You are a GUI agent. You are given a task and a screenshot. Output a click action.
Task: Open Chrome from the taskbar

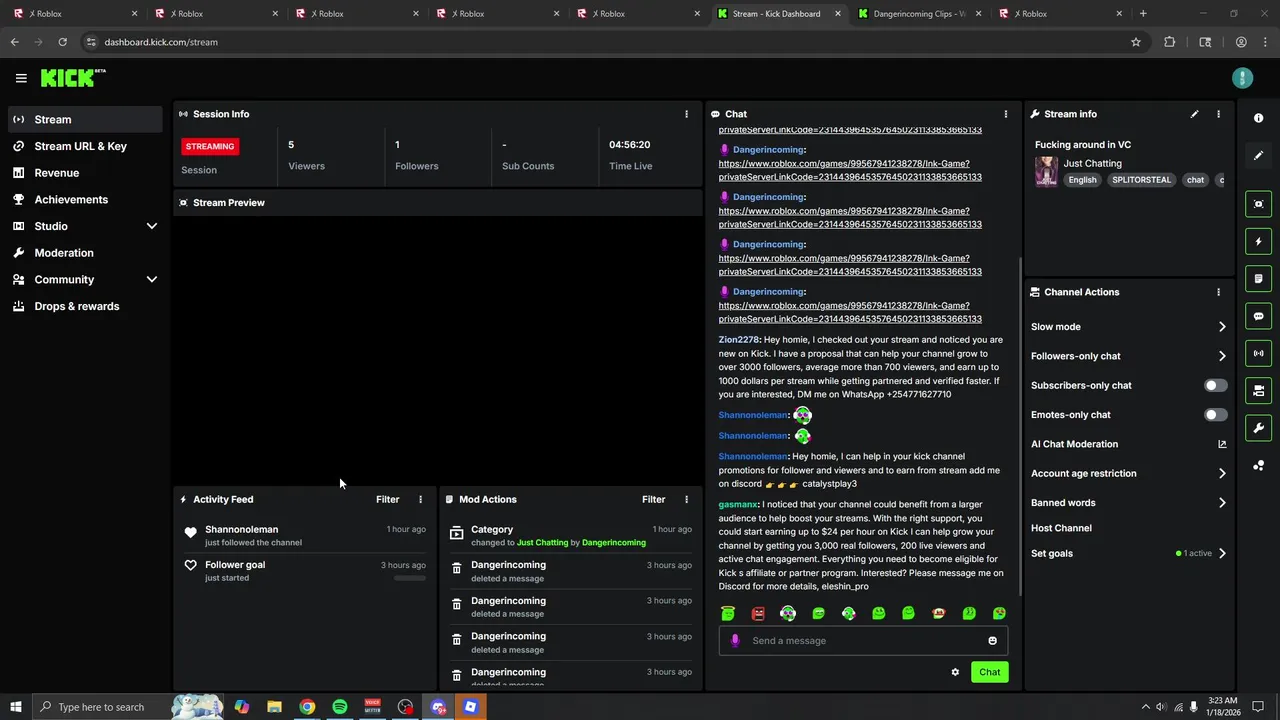click(x=307, y=707)
